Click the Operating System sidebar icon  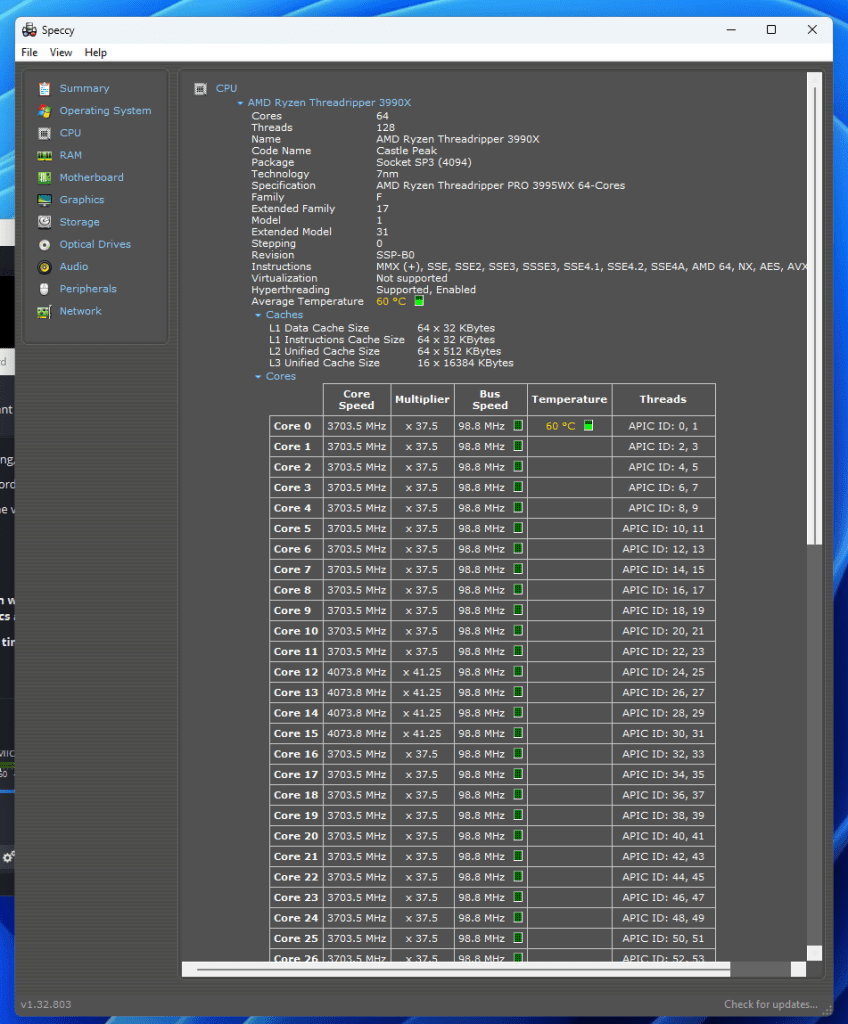tap(44, 111)
